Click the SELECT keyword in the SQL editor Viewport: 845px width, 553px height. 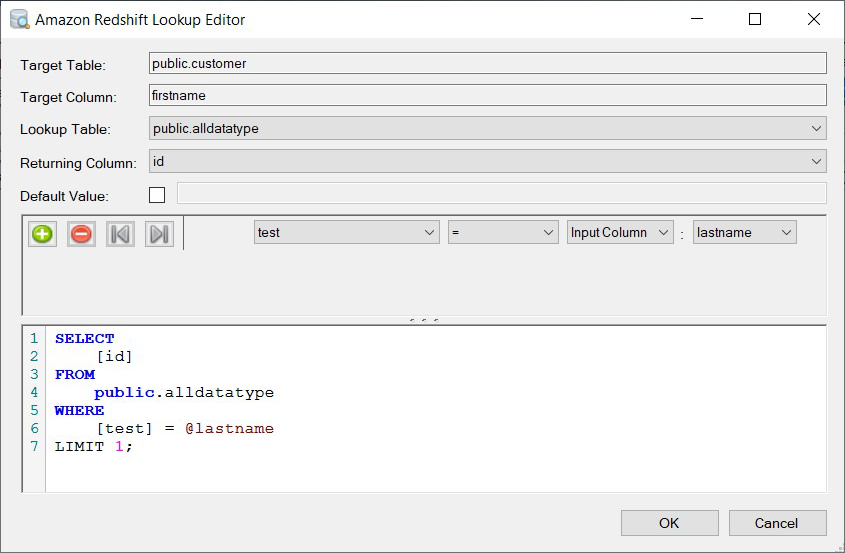tap(85, 338)
